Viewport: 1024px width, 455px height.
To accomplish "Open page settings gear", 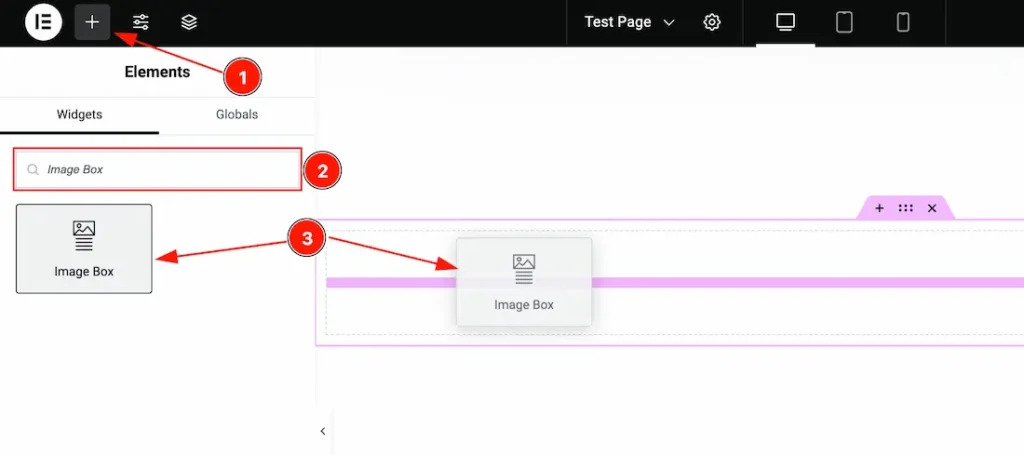I will [712, 22].
